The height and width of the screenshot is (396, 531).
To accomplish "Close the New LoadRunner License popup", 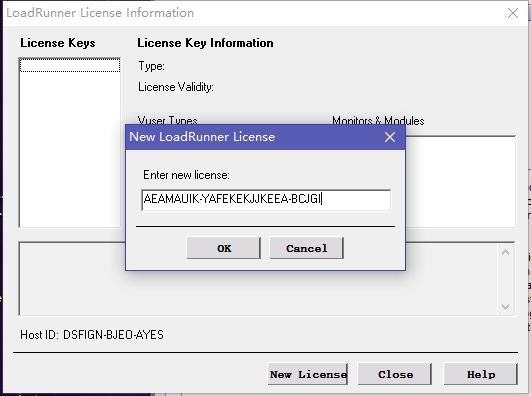I will pos(390,137).
